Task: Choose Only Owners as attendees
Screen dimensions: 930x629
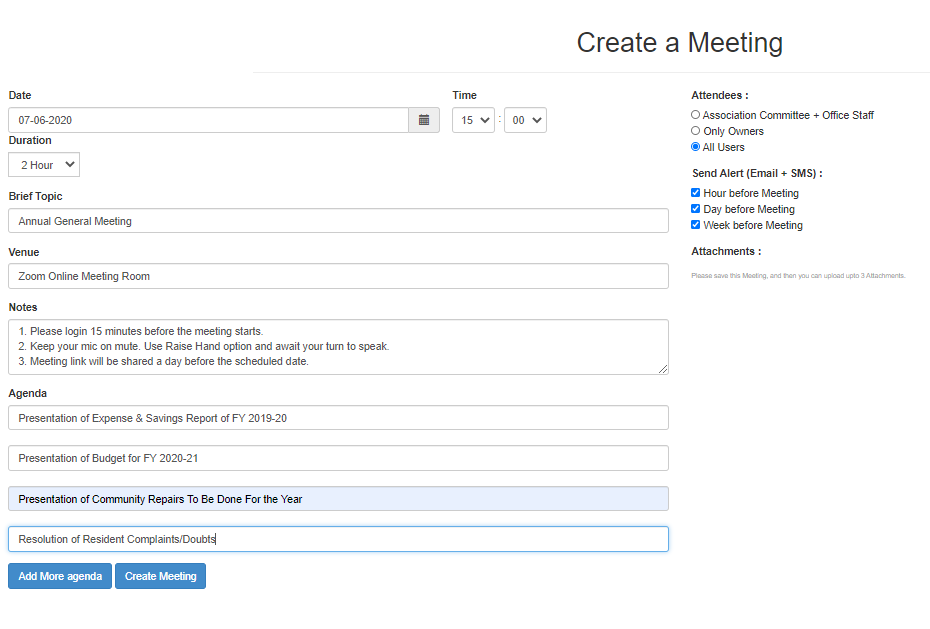Action: tap(695, 130)
